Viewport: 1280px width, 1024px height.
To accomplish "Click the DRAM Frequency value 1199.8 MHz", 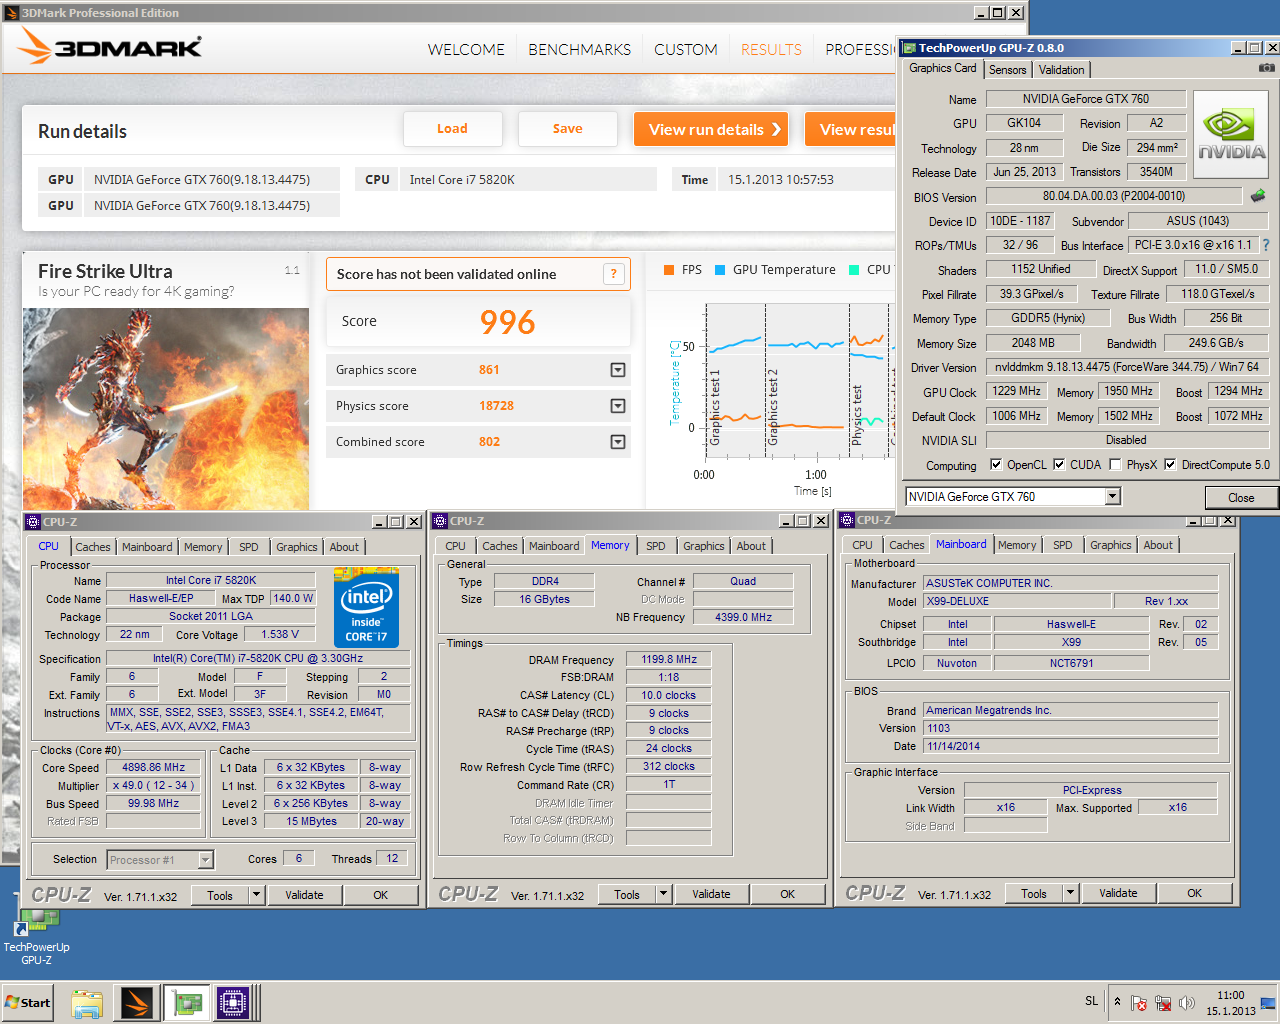I will click(669, 659).
